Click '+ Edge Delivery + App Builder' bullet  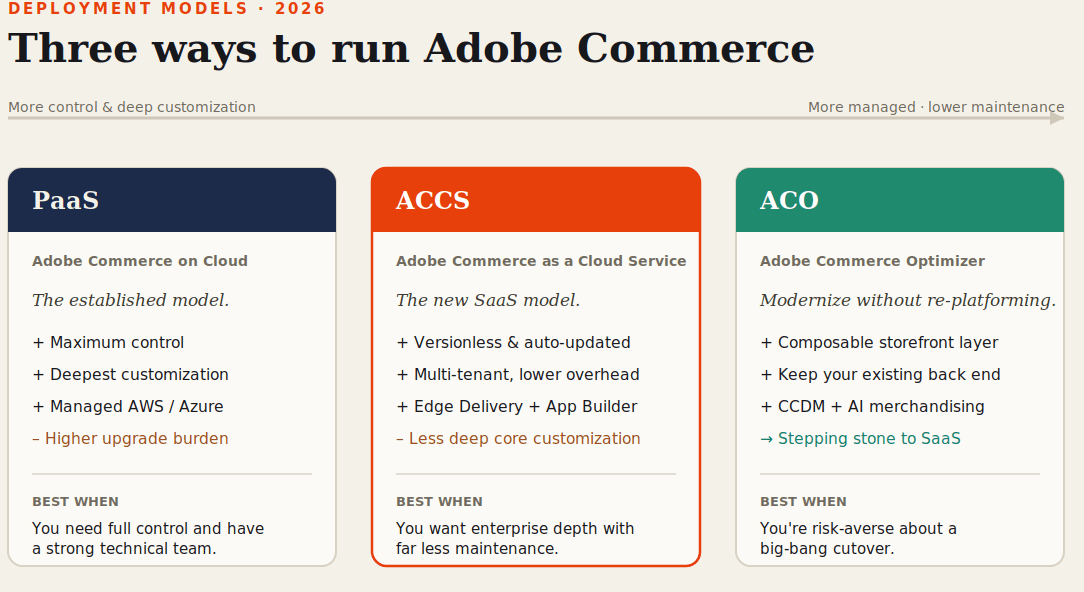tap(517, 406)
